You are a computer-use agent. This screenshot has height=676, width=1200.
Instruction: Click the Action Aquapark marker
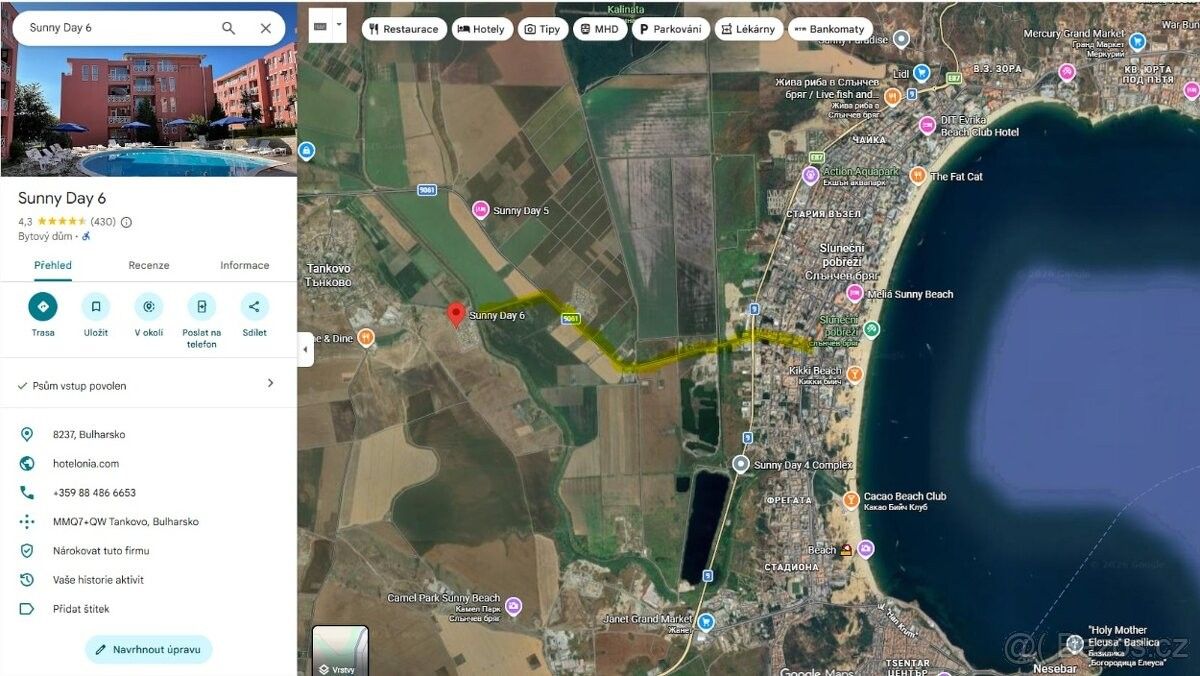[x=811, y=175]
